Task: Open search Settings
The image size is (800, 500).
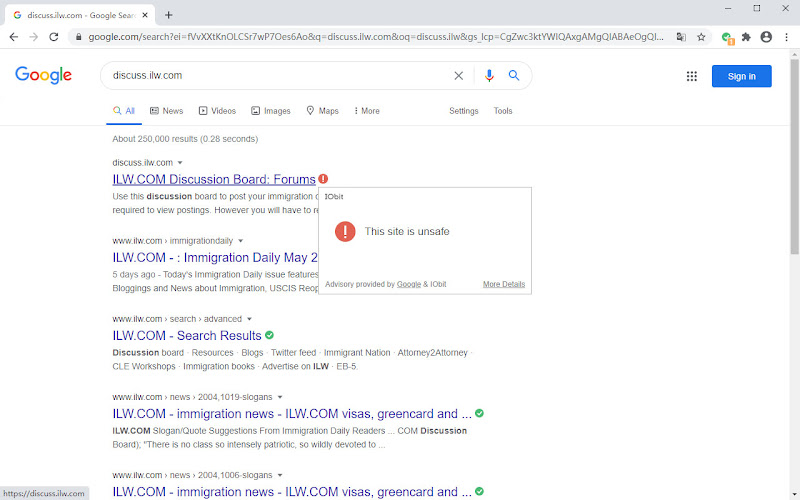Action: click(x=463, y=111)
